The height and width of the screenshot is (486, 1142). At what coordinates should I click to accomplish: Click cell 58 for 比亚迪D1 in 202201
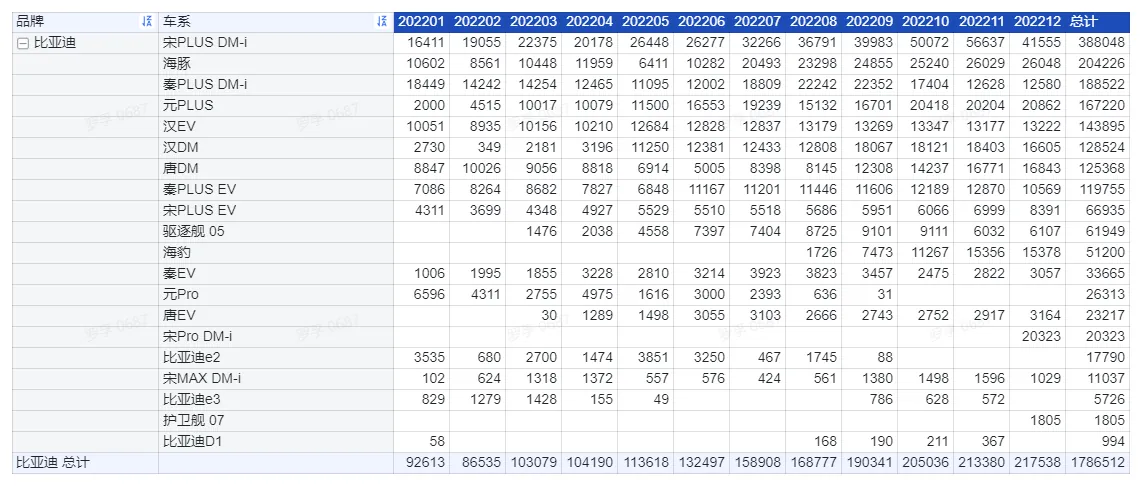[x=437, y=442]
